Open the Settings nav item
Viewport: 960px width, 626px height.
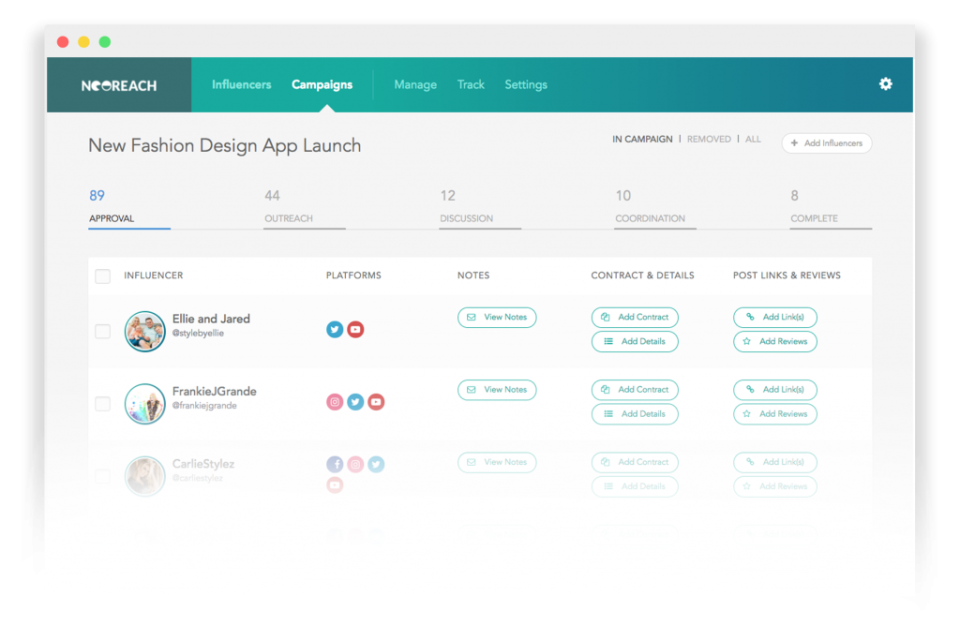[x=526, y=85]
